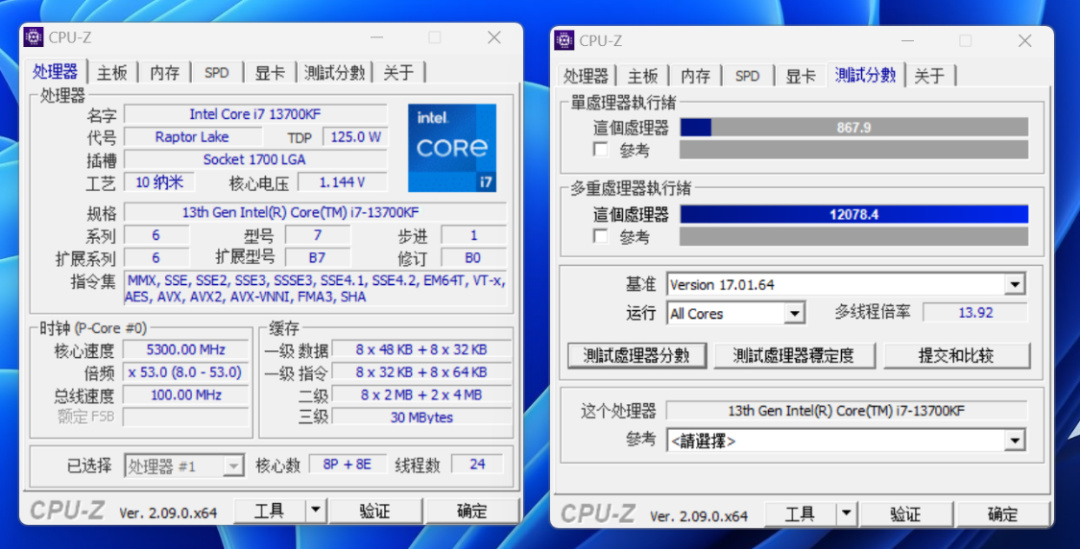
Task: Switch to 主板 tab in left window
Action: pos(112,72)
